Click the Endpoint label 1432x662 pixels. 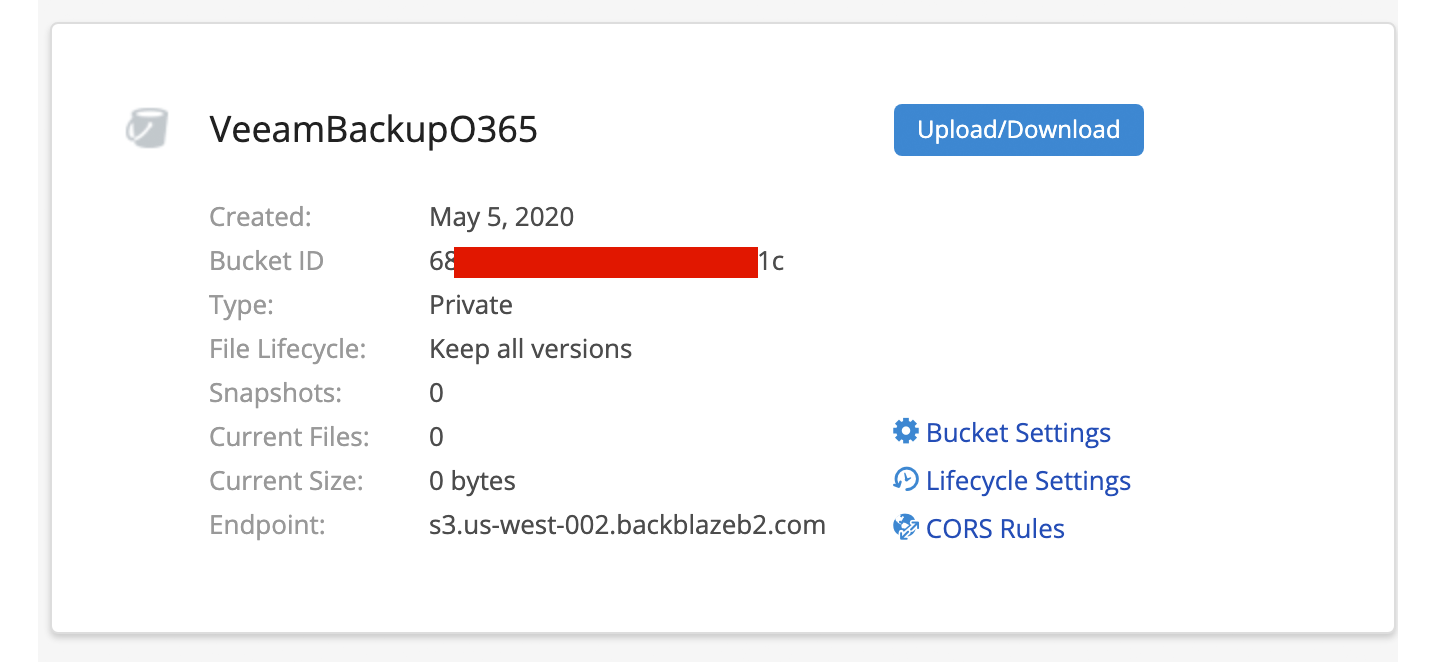click(268, 525)
